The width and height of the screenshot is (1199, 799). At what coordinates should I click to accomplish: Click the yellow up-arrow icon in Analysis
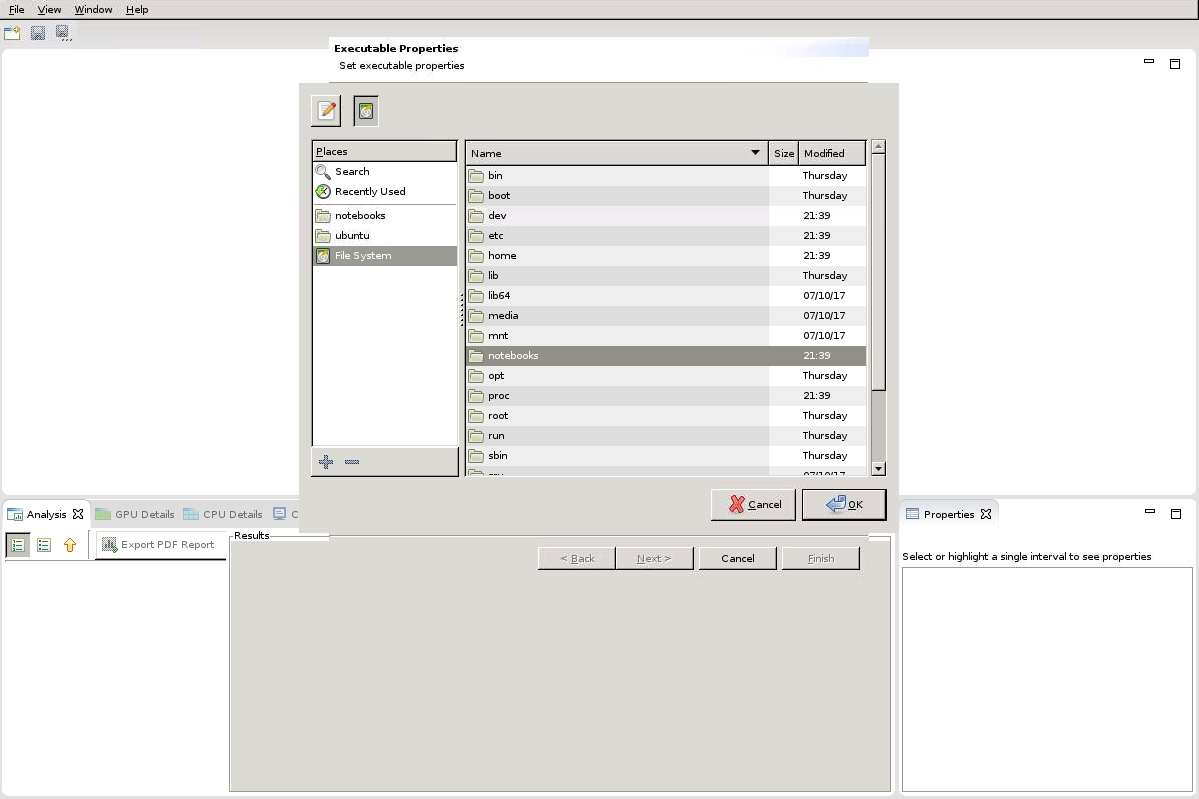pyautogui.click(x=70, y=545)
